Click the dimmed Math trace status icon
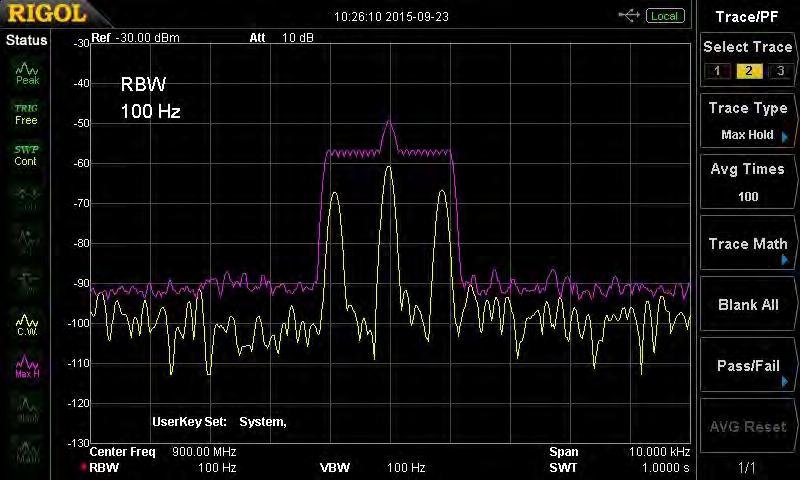The height and width of the screenshot is (480, 800). pos(27,451)
